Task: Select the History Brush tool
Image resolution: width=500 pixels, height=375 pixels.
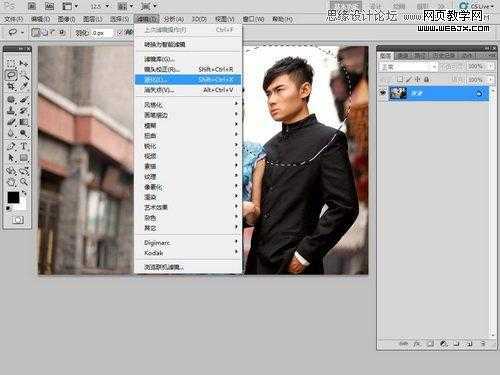Action: (24, 110)
